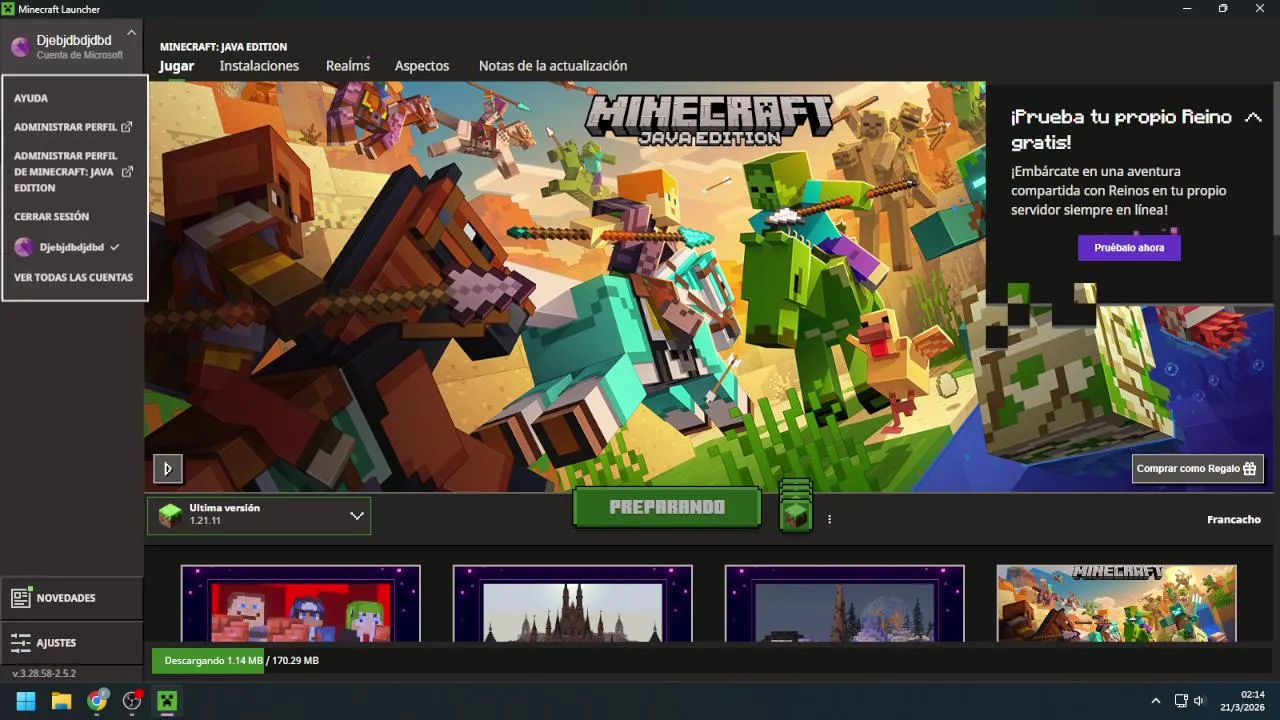Click external-link icon beside ADMINISTRAR PERFIL

[127, 127]
